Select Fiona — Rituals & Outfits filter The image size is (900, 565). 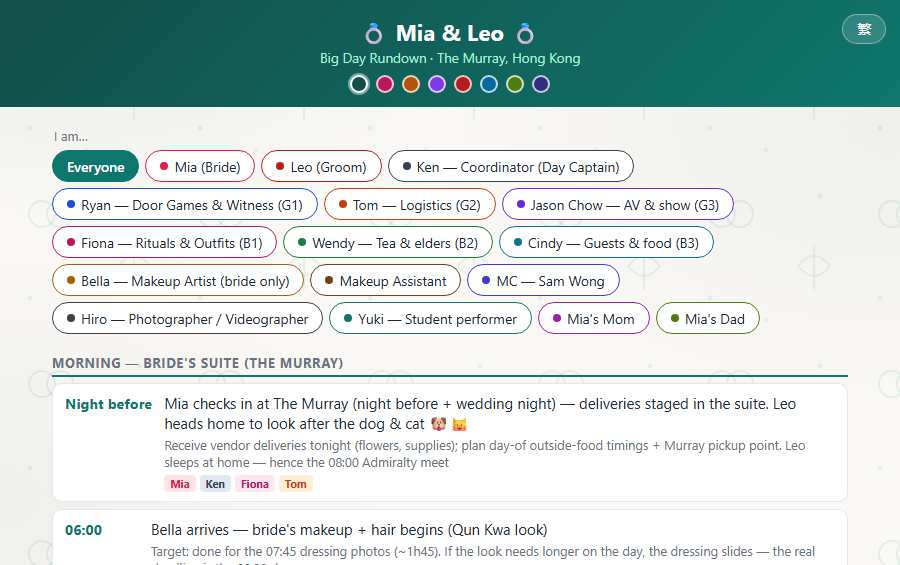164,242
